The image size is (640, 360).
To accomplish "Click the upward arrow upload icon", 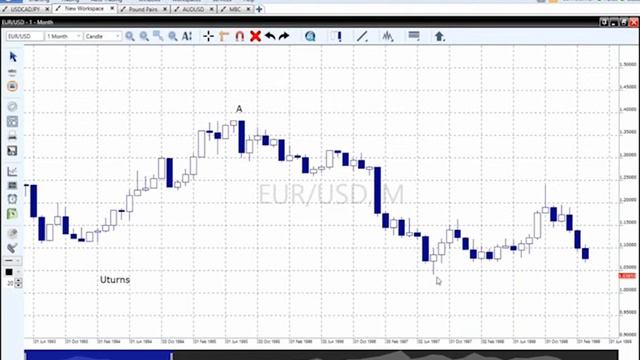I will pyautogui.click(x=439, y=36).
